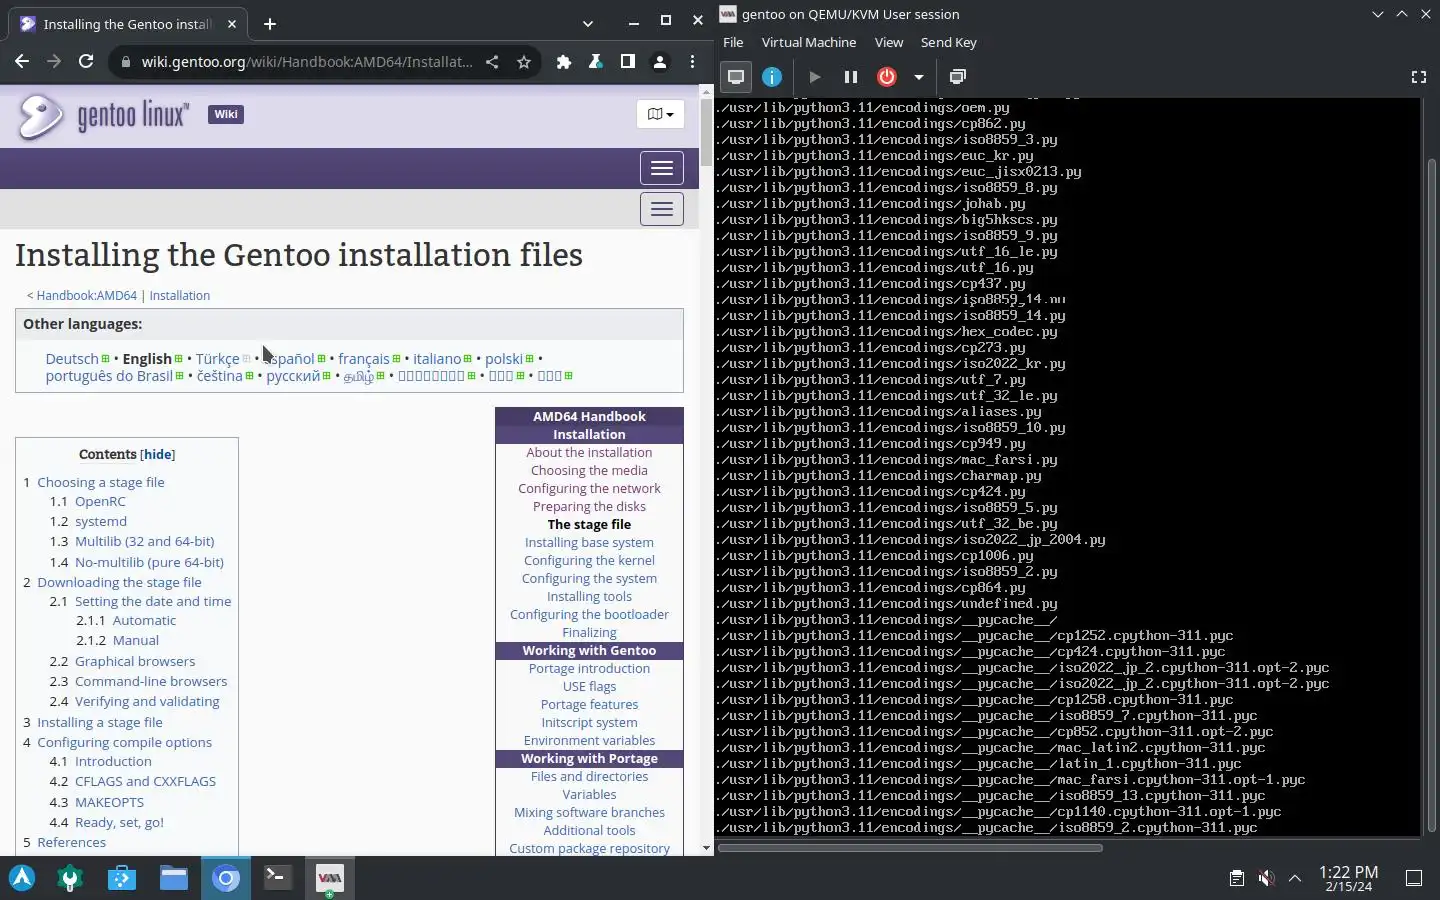
Task: Toggle the browser side panel icon
Action: point(628,62)
